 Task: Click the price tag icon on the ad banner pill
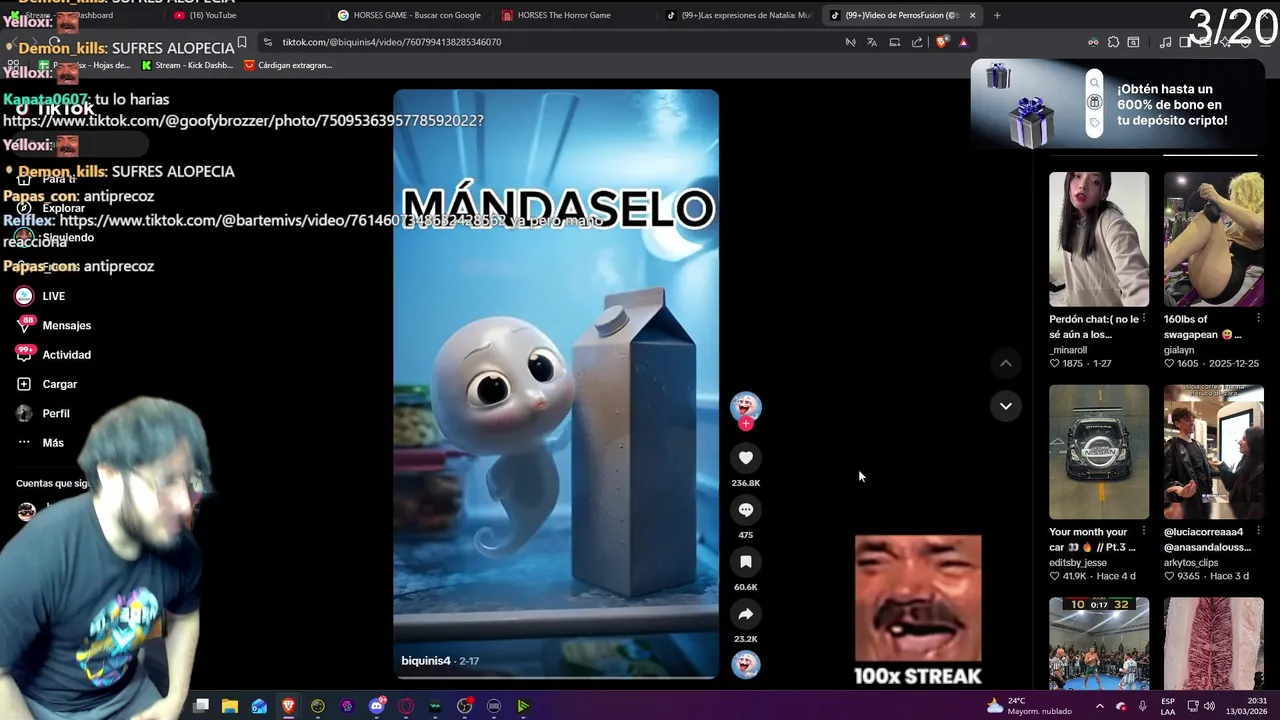1094,122
